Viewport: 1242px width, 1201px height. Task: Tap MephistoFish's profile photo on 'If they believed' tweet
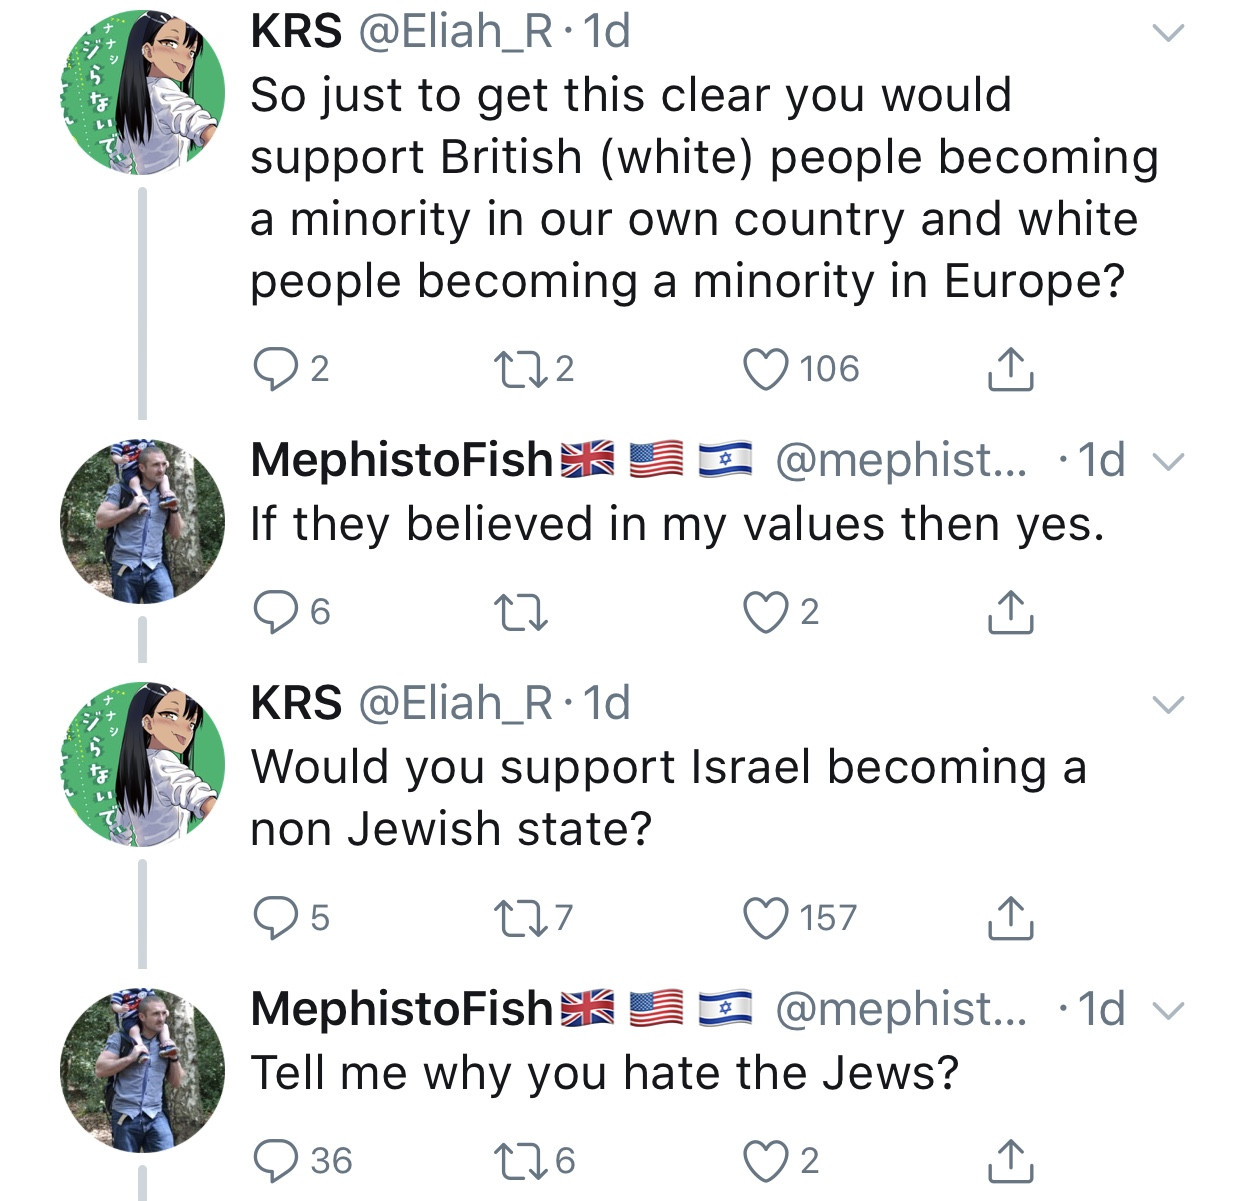point(143,521)
